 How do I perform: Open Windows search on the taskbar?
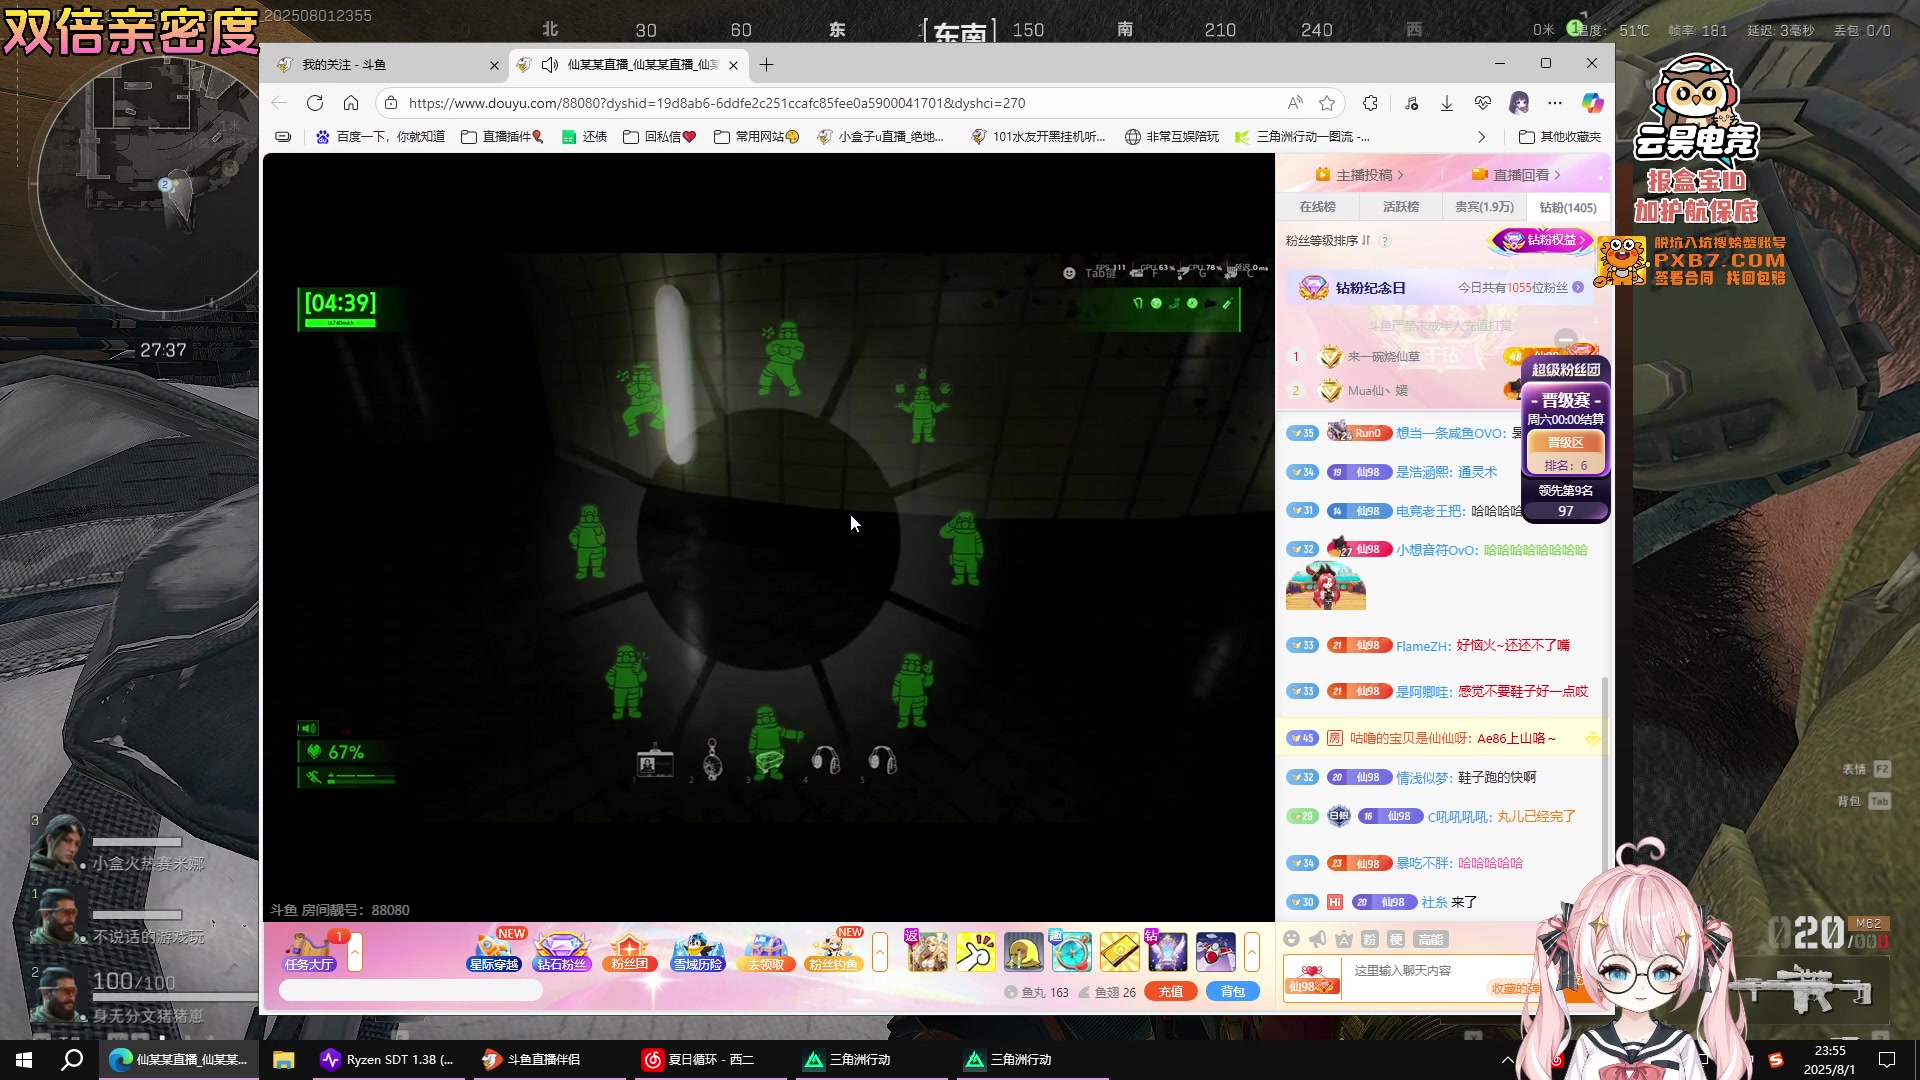click(72, 1060)
